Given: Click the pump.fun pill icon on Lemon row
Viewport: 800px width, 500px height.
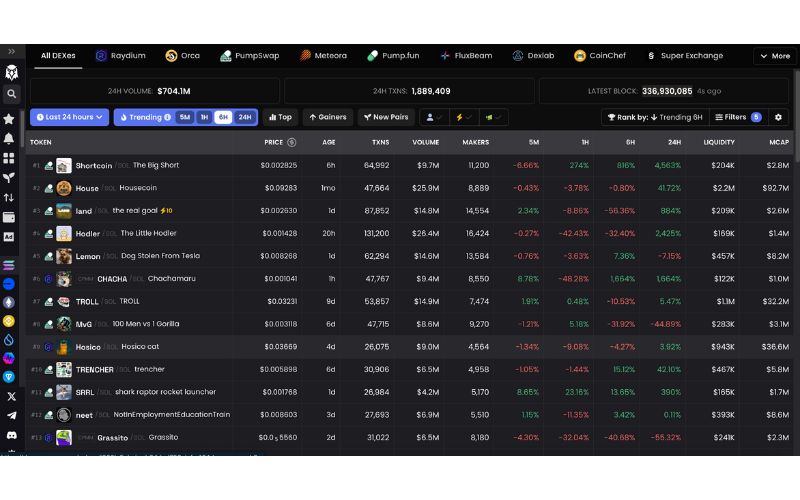Looking at the screenshot, I should (x=48, y=256).
